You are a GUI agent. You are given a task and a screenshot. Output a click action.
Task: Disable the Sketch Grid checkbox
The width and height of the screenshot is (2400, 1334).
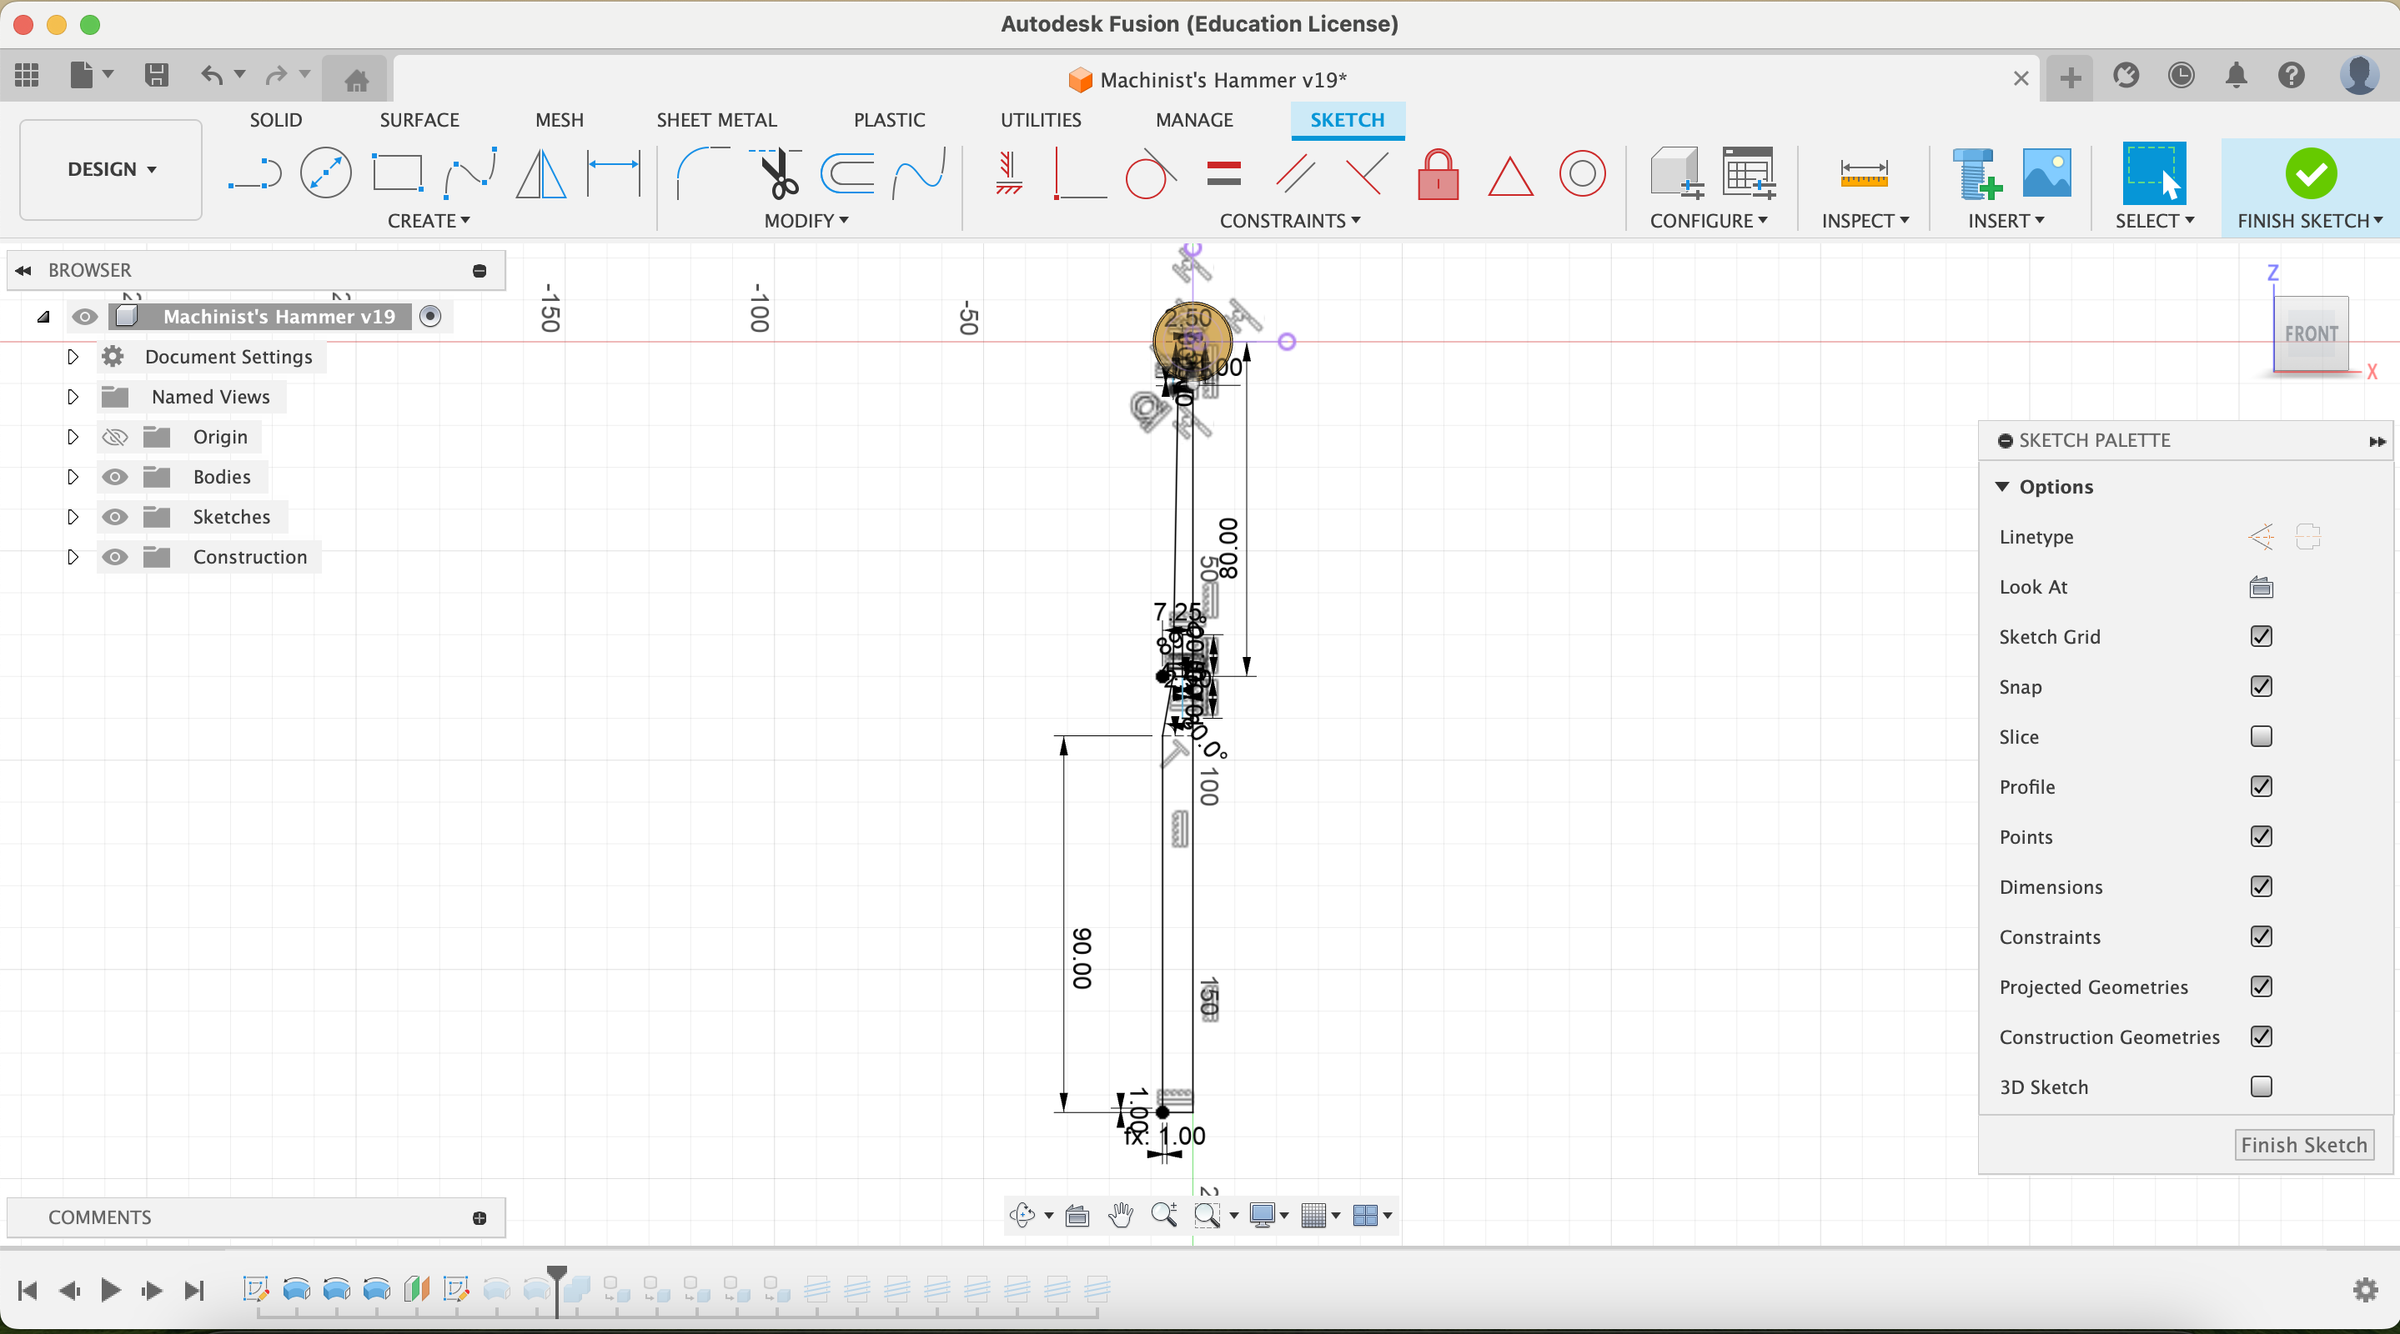tap(2261, 637)
